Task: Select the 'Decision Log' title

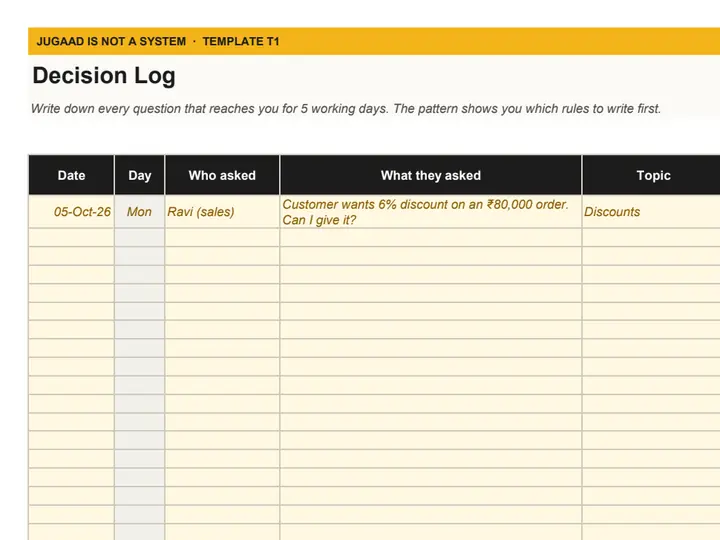Action: 104,76
